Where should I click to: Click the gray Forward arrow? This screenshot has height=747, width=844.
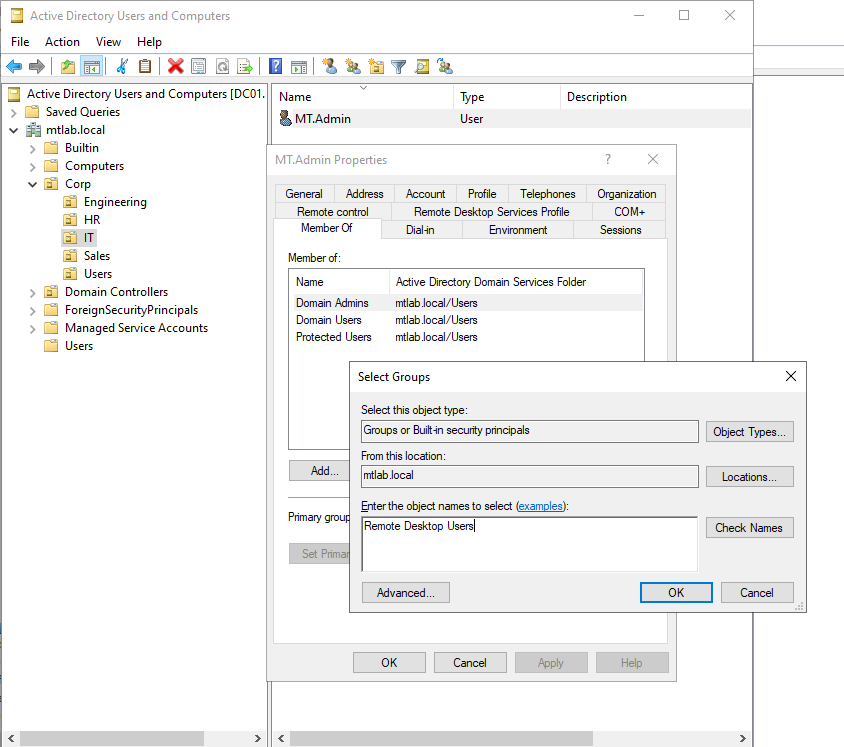click(37, 67)
